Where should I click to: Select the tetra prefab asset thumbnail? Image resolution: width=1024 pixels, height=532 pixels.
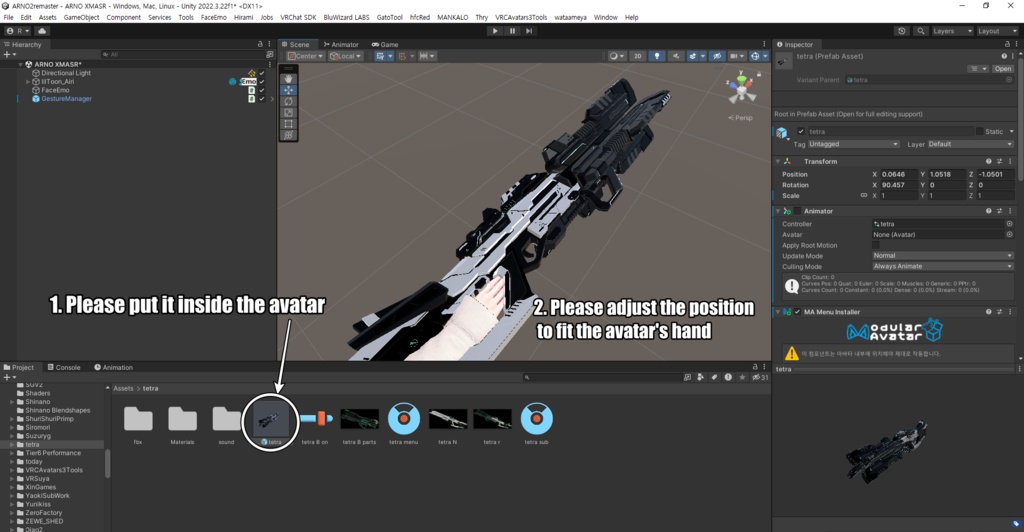tap(270, 419)
